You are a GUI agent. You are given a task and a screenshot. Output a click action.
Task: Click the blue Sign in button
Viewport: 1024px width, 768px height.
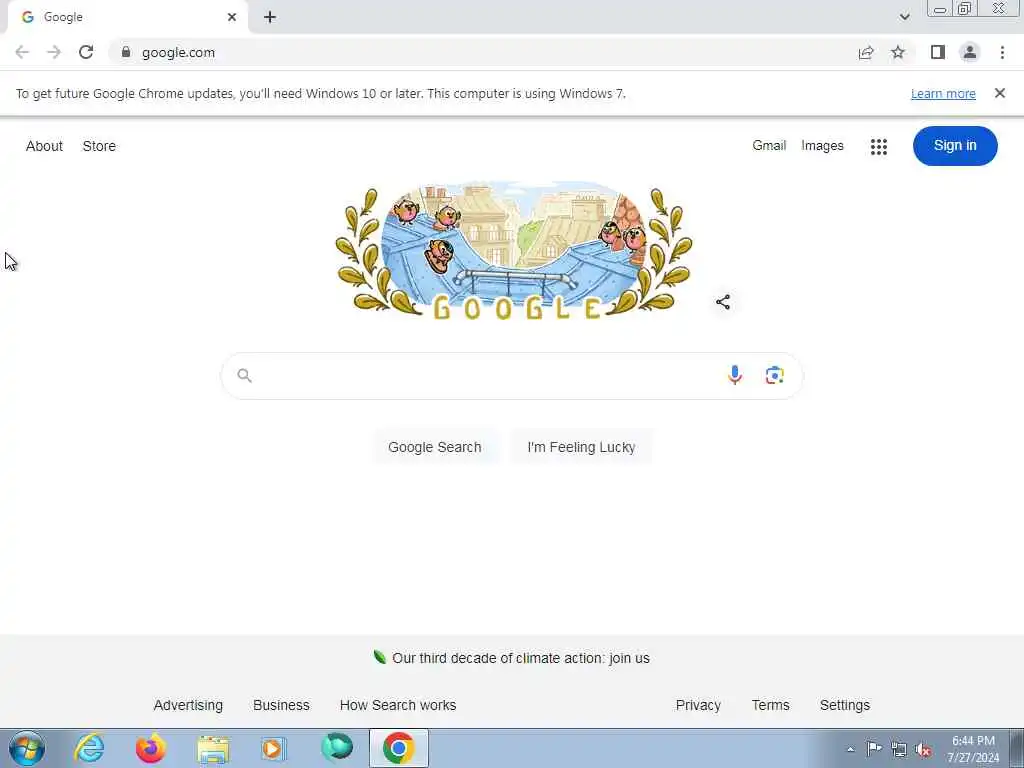click(x=955, y=146)
